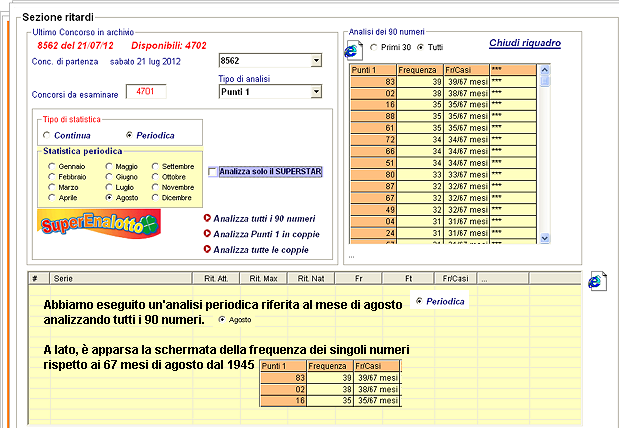This screenshot has height=428, width=619.
Task: Click the Rit. Att. column header
Action: tap(216, 278)
